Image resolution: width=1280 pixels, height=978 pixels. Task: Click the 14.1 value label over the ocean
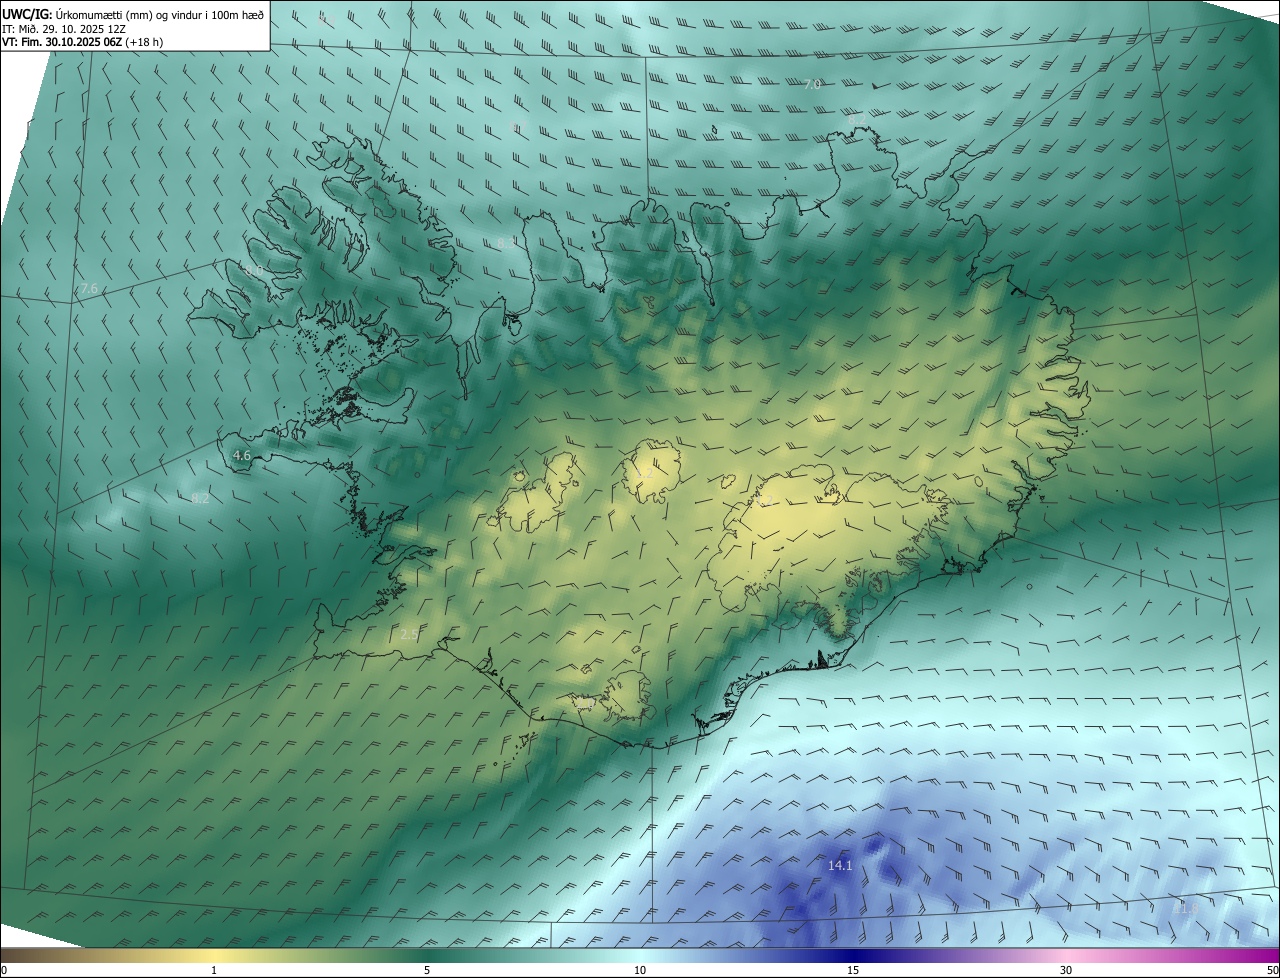(x=840, y=865)
